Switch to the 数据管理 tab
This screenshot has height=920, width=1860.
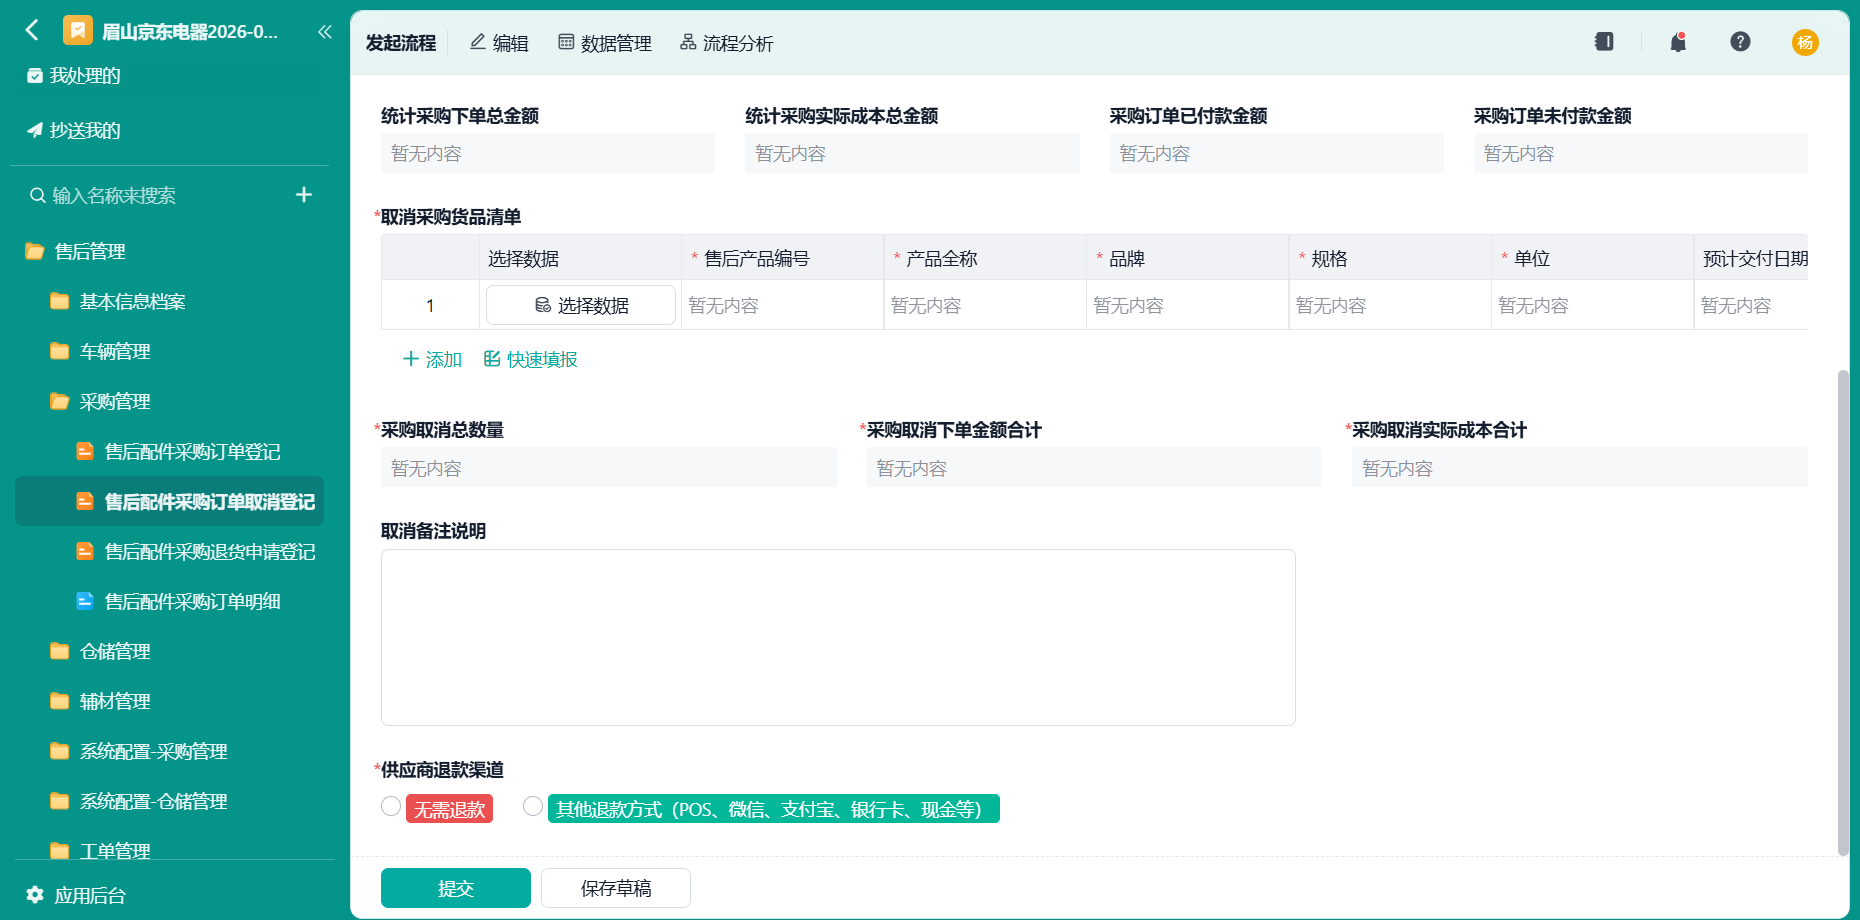[605, 43]
